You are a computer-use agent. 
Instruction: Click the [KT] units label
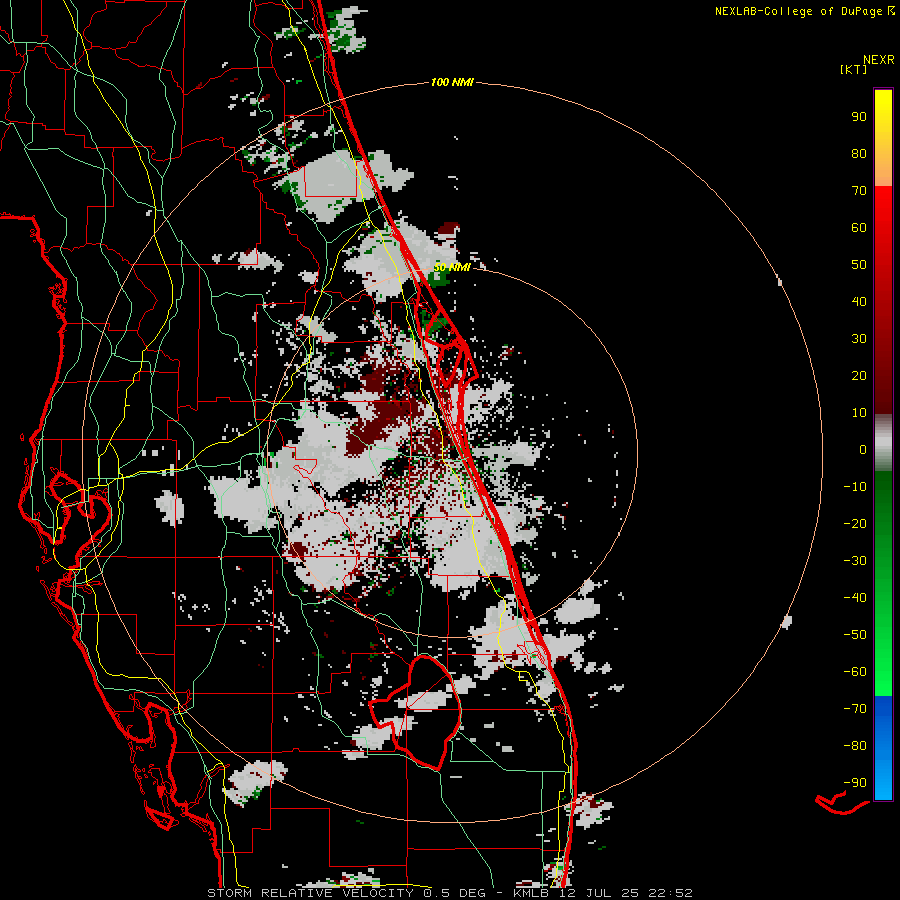click(854, 69)
